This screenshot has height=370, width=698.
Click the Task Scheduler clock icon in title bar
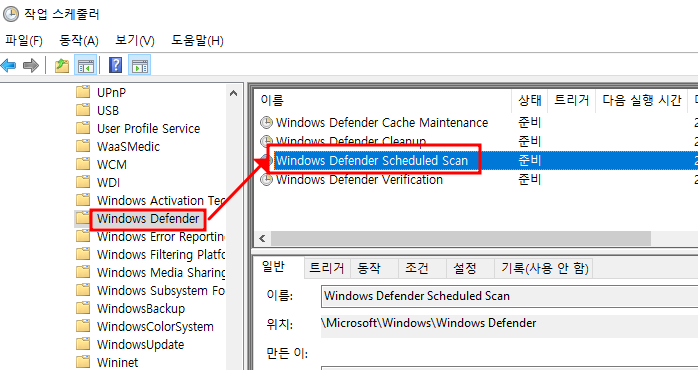10,14
